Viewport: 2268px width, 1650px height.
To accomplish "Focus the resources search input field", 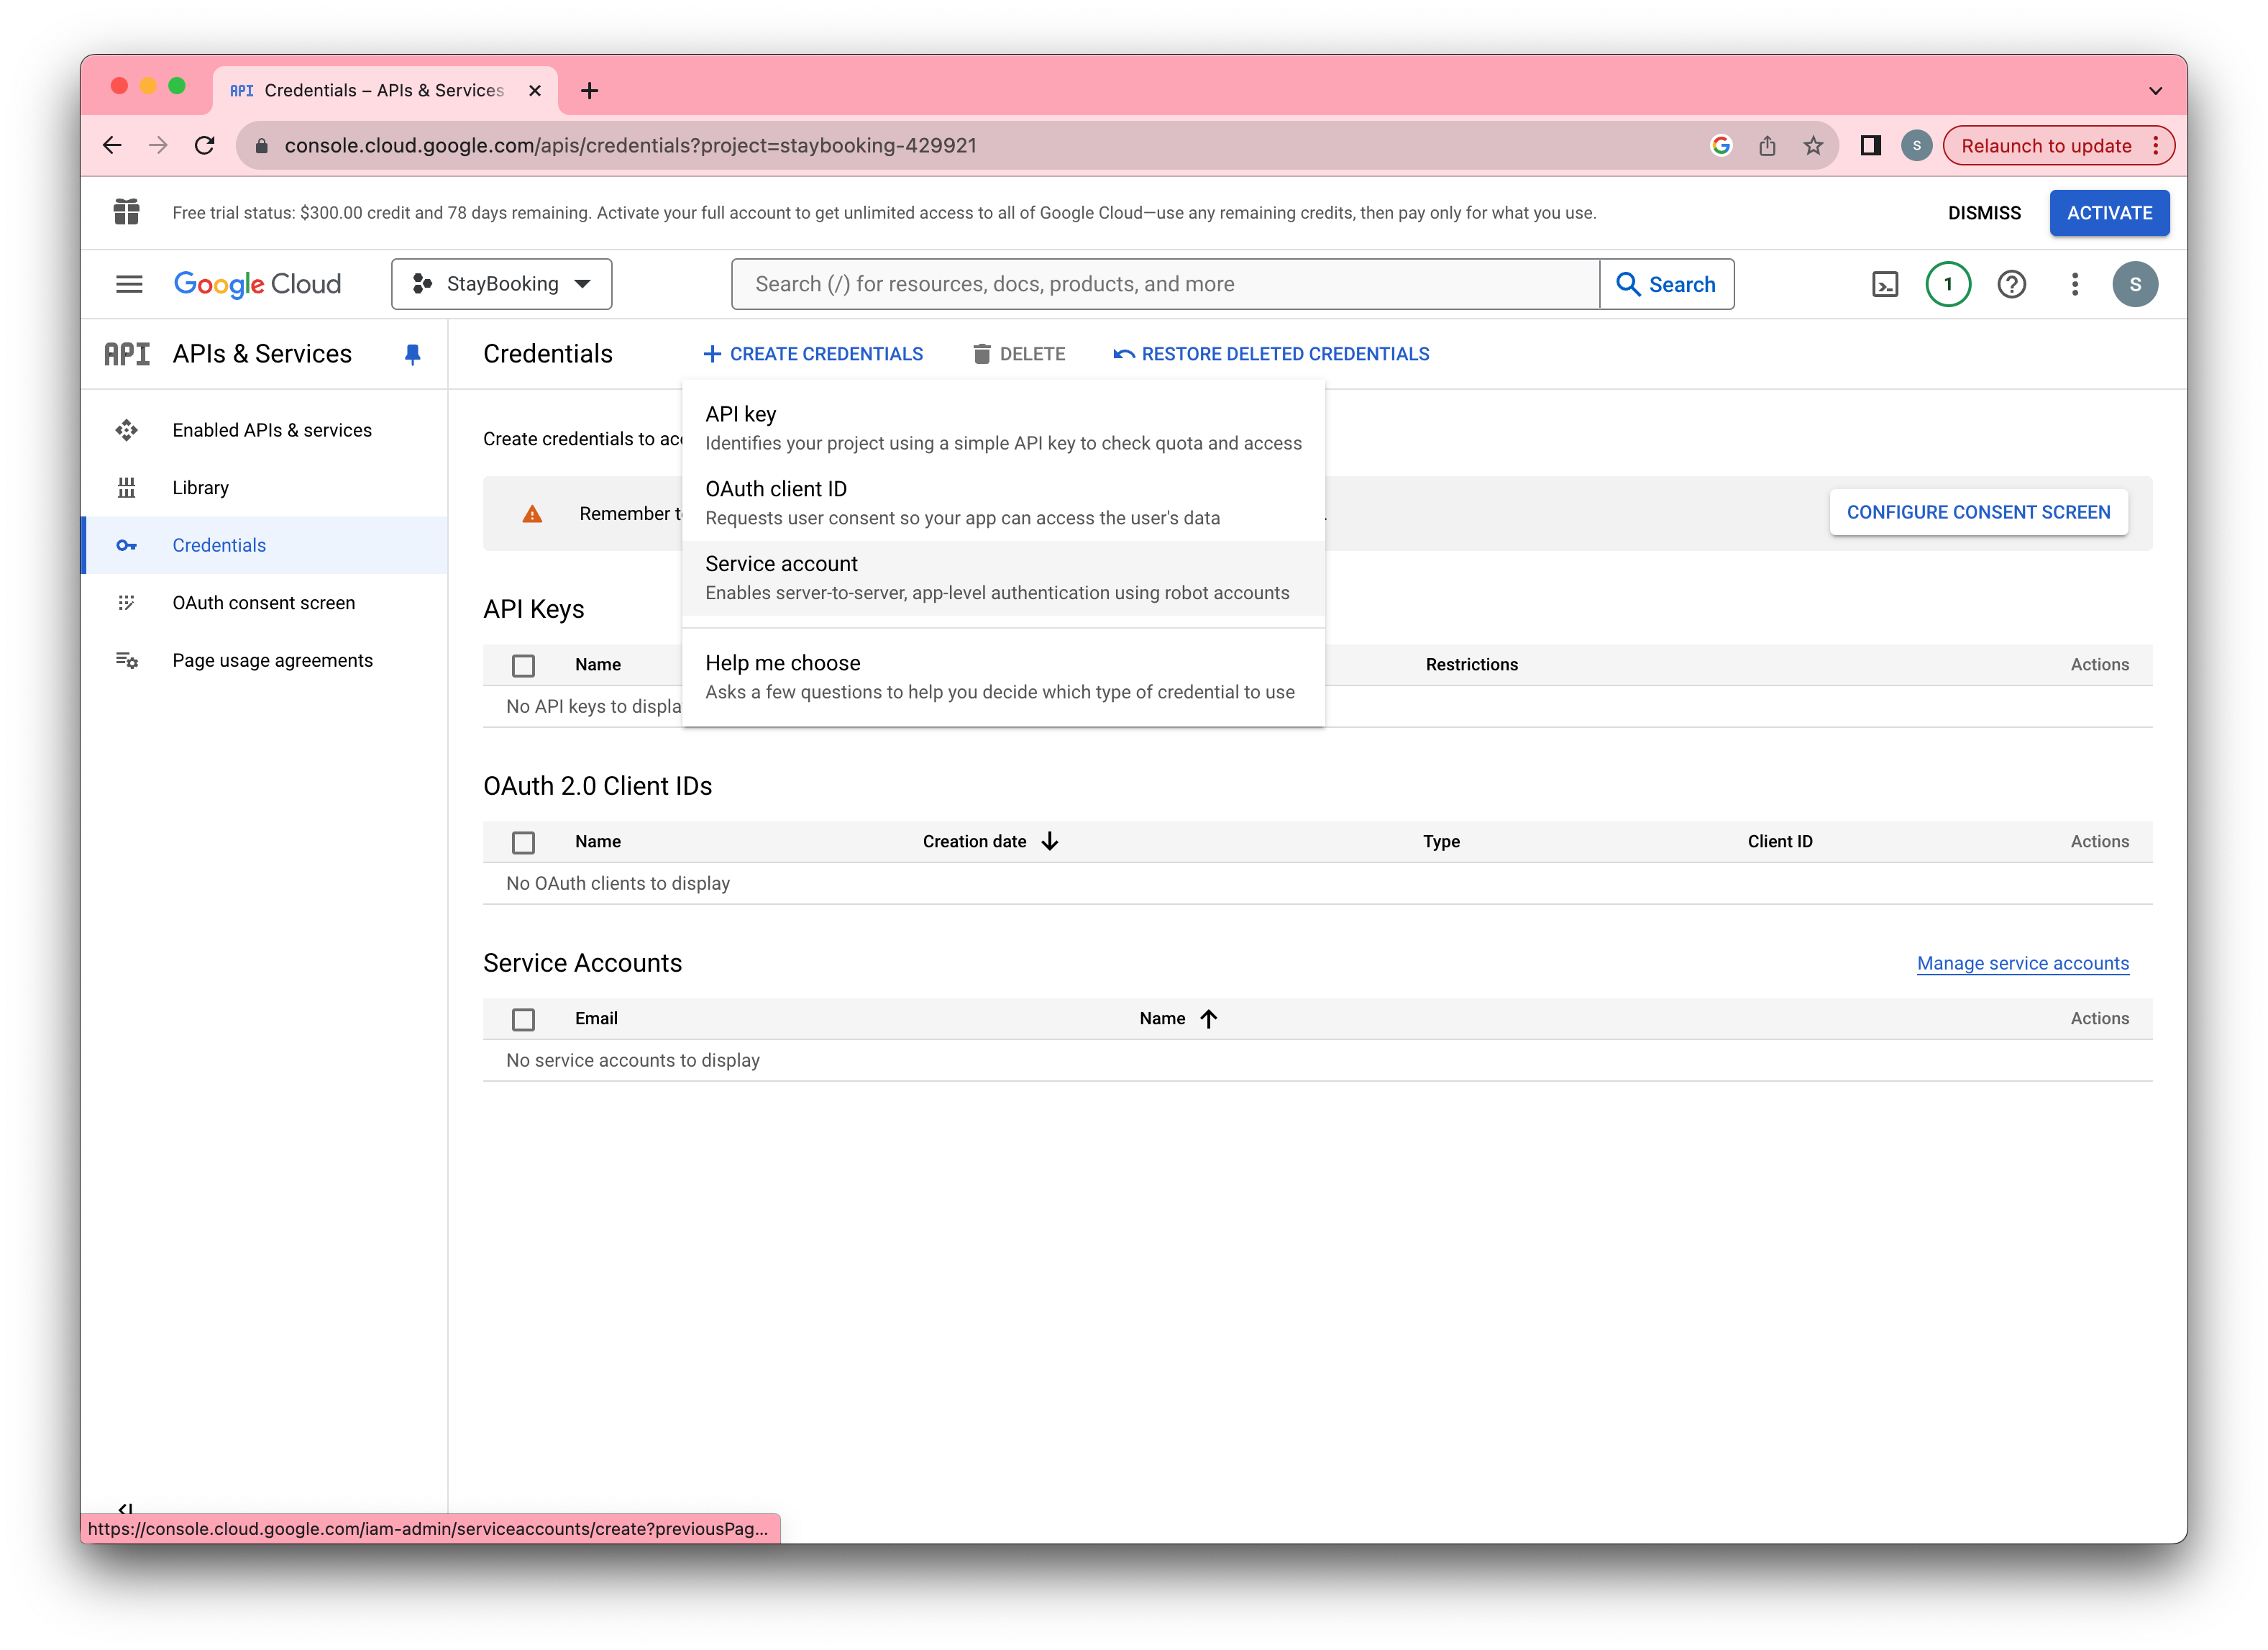I will pos(1165,285).
